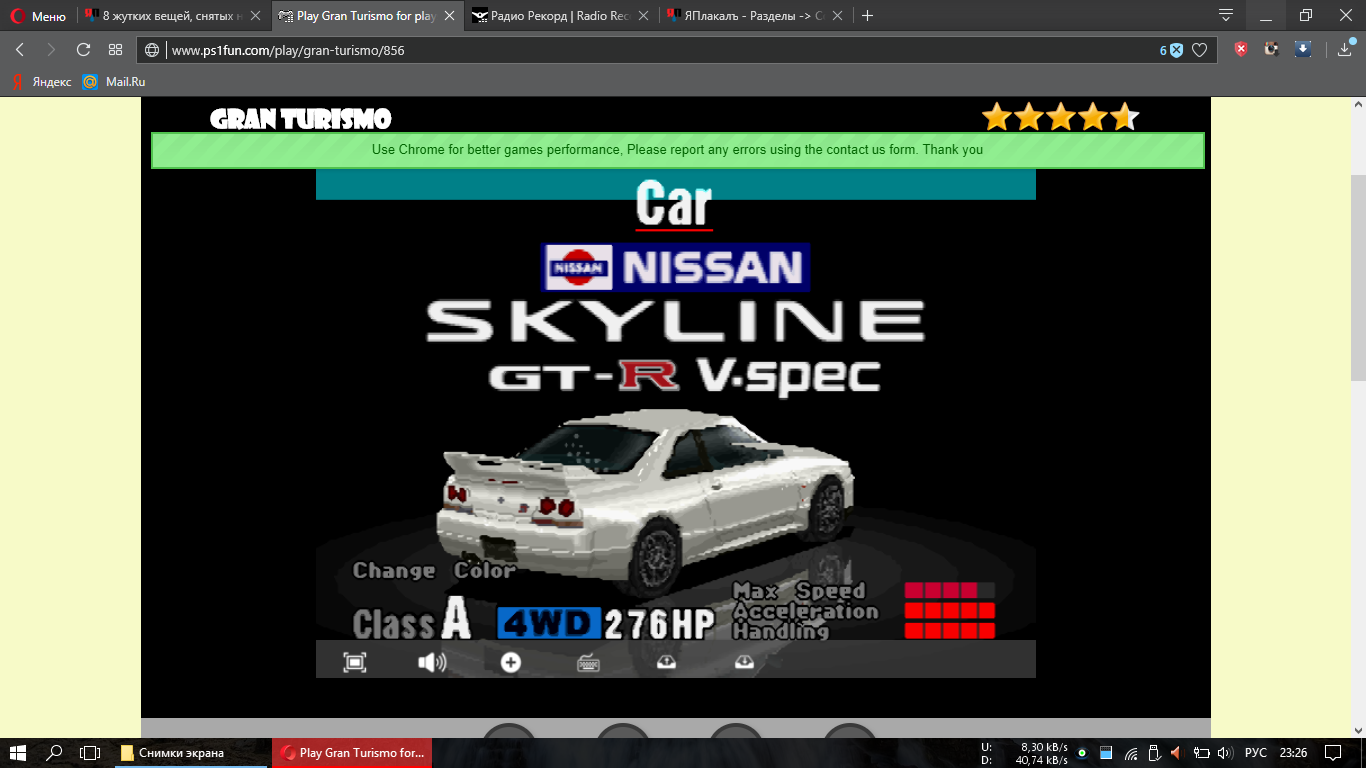Open the ad blocker shield showing 6

[x=1171, y=50]
